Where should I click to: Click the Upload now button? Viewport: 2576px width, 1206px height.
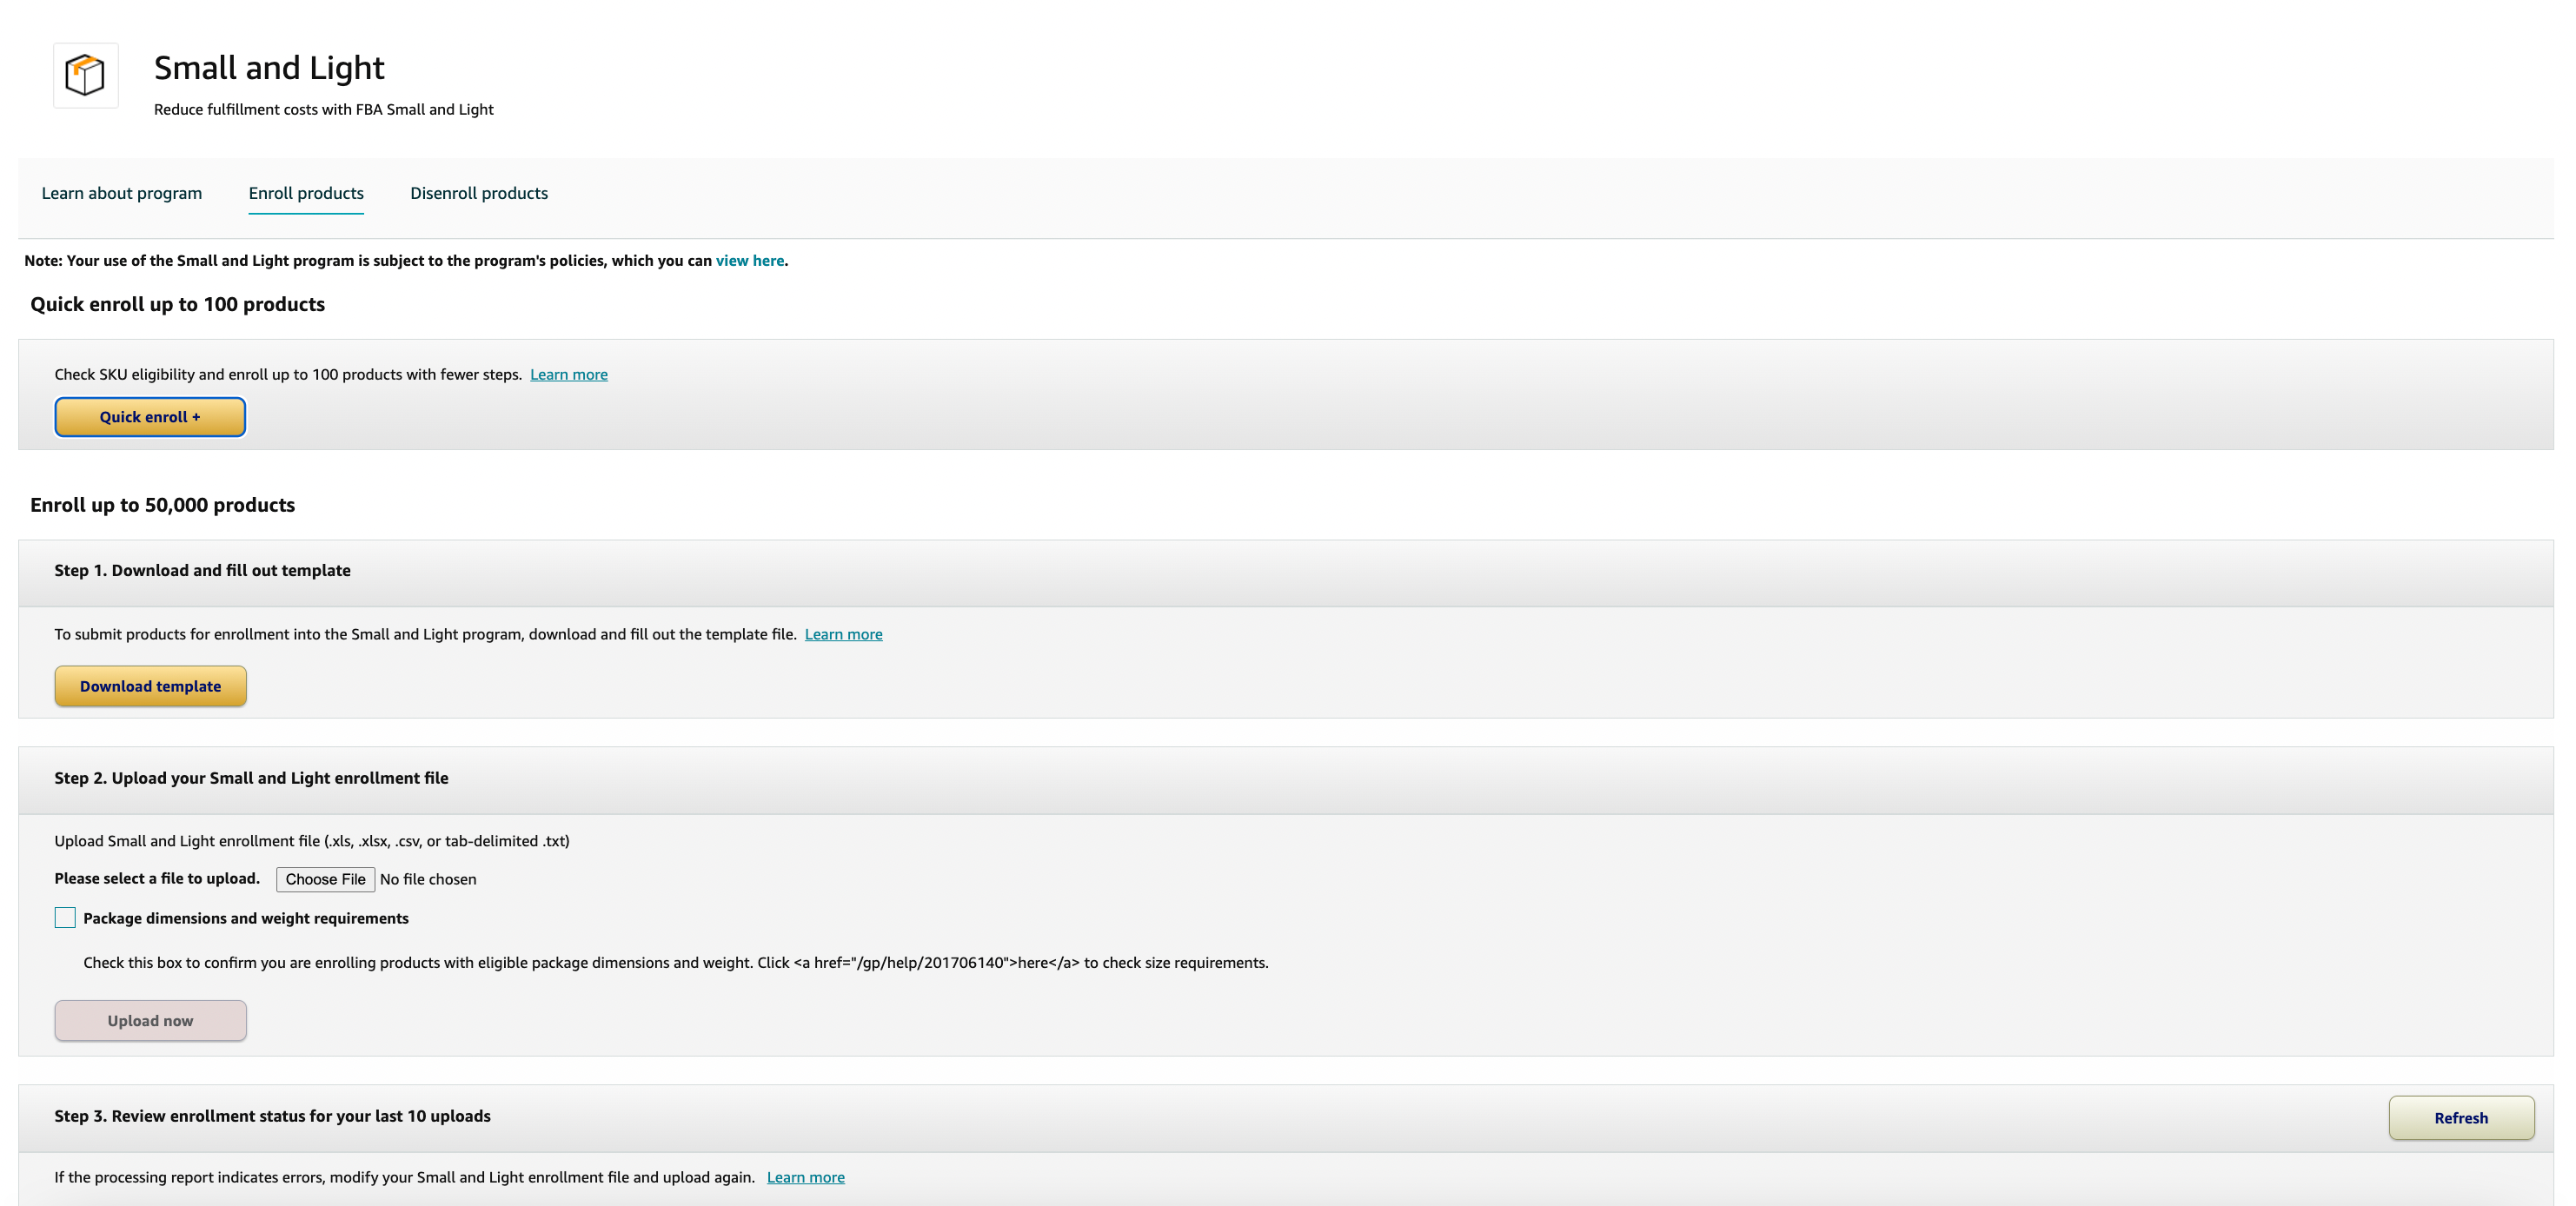coord(150,1021)
